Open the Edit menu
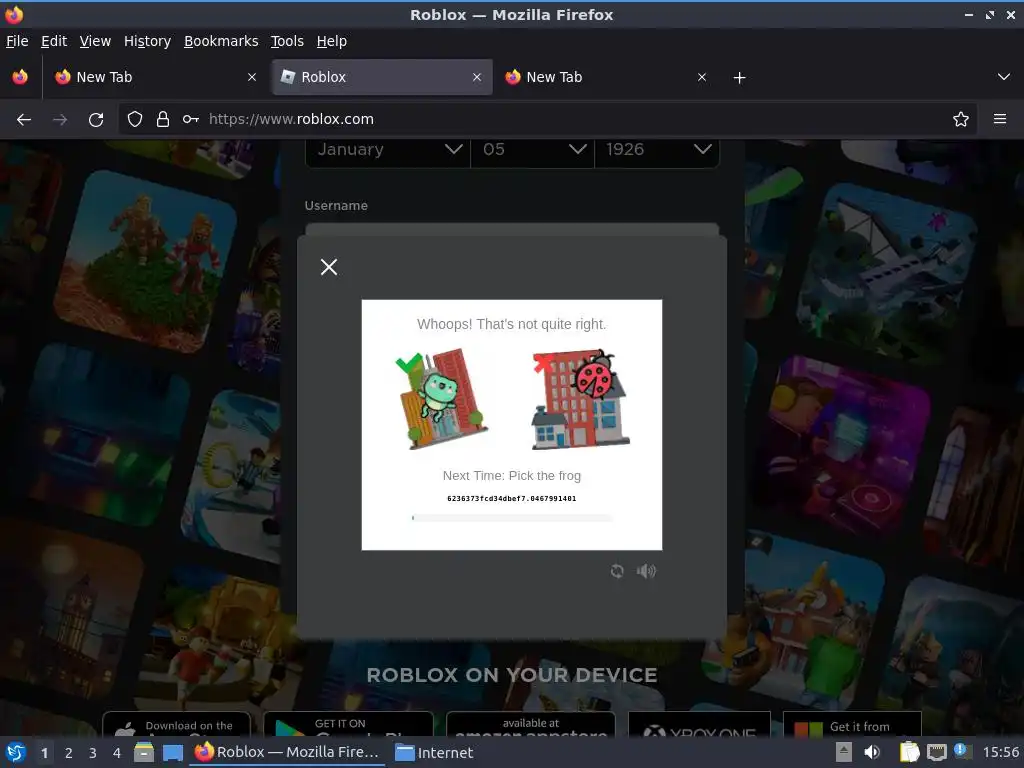 point(54,41)
